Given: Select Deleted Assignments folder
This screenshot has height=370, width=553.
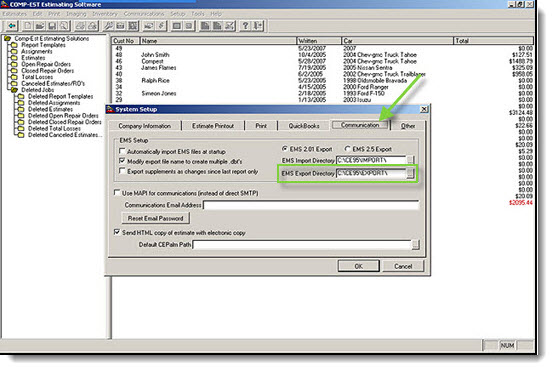Looking at the screenshot, I should click(x=54, y=103).
